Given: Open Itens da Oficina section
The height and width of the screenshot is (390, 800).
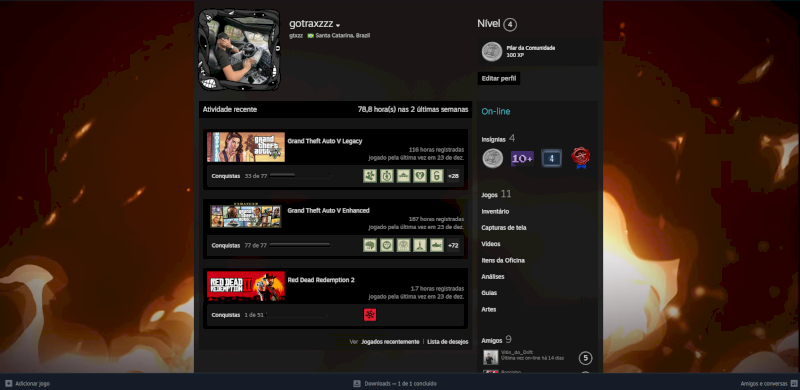Looking at the screenshot, I should pos(503,260).
